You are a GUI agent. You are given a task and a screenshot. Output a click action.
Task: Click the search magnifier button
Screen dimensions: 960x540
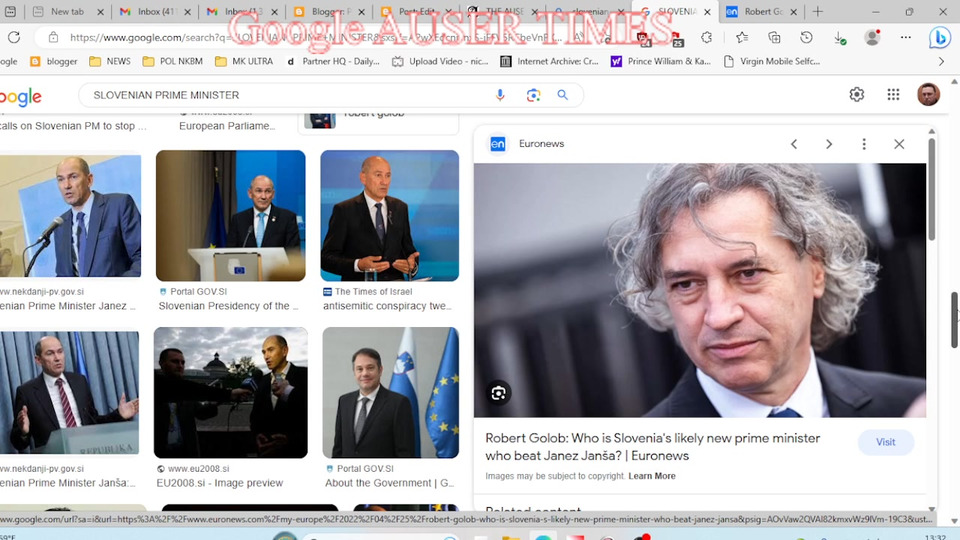click(x=563, y=95)
